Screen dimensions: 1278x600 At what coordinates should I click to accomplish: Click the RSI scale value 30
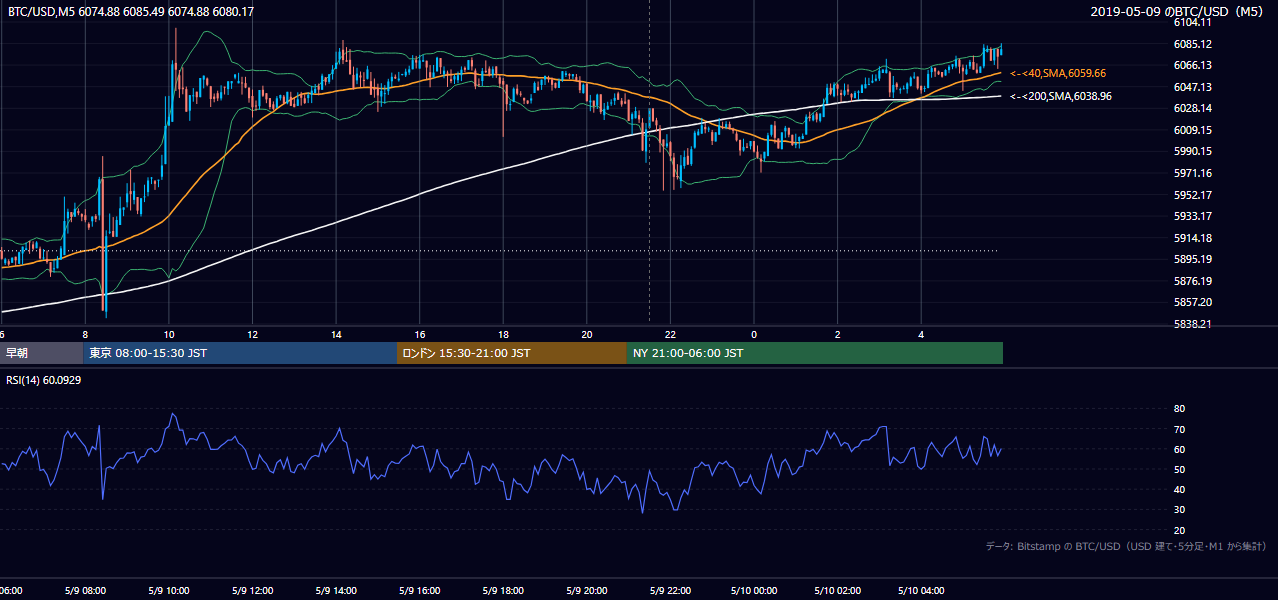[x=1179, y=510]
